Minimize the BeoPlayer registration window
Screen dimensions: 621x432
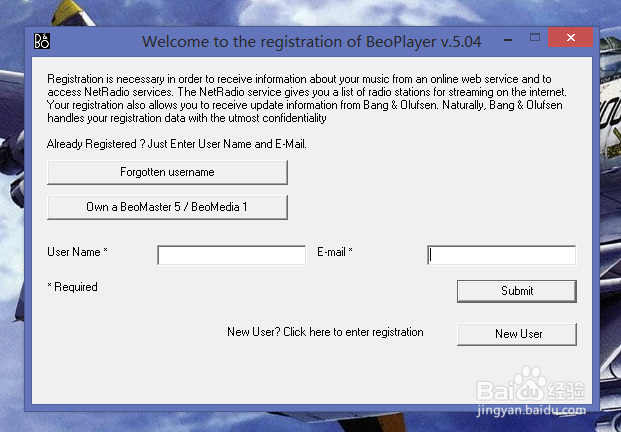click(x=508, y=40)
